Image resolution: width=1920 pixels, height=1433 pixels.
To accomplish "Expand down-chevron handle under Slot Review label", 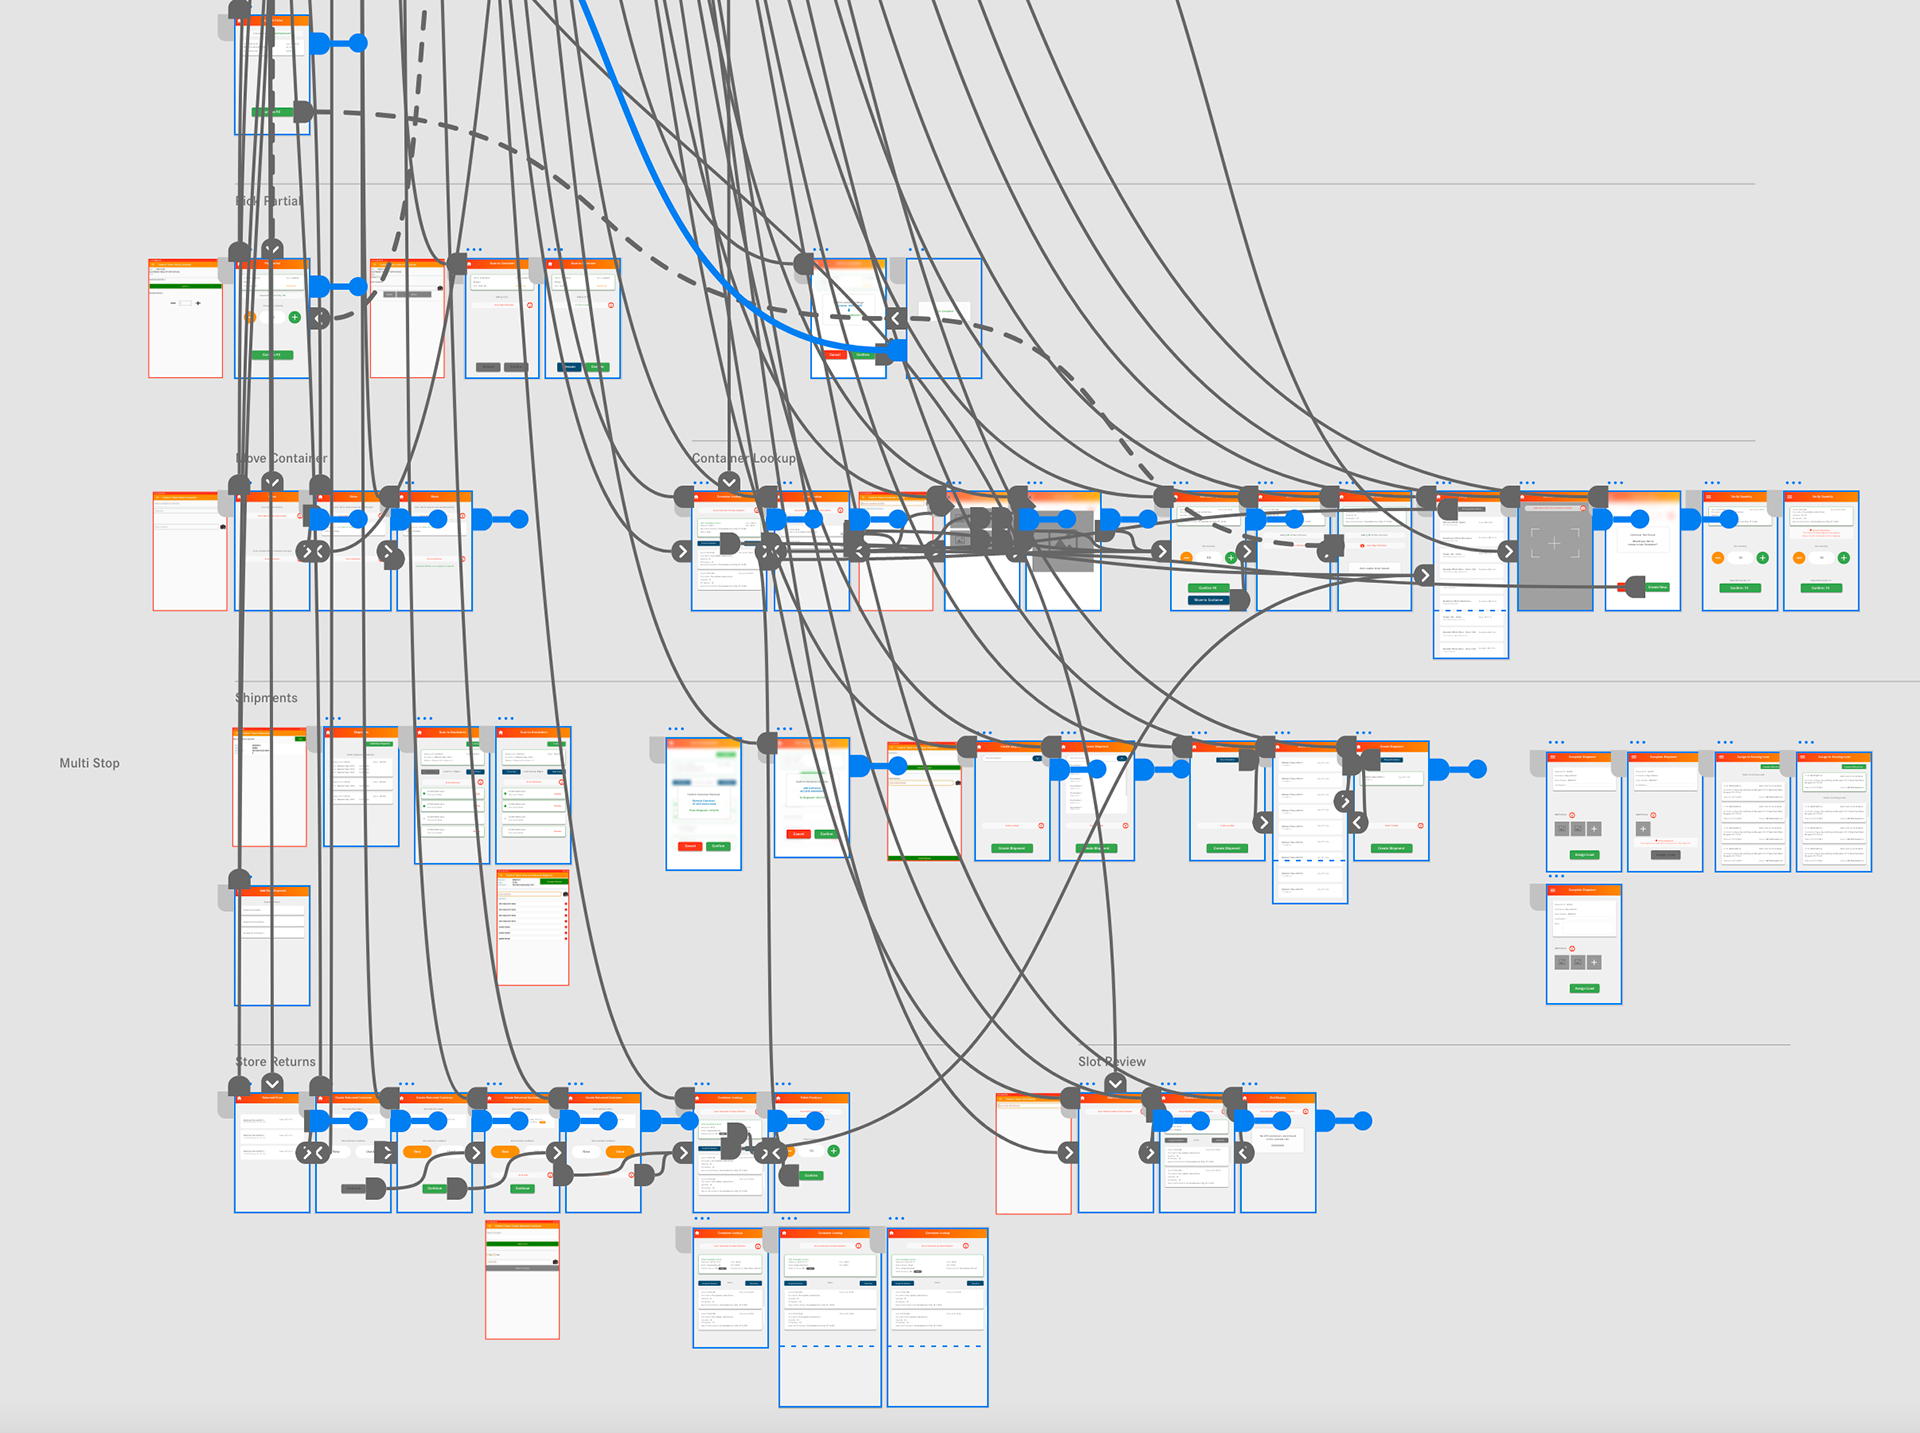I will tap(1115, 1084).
